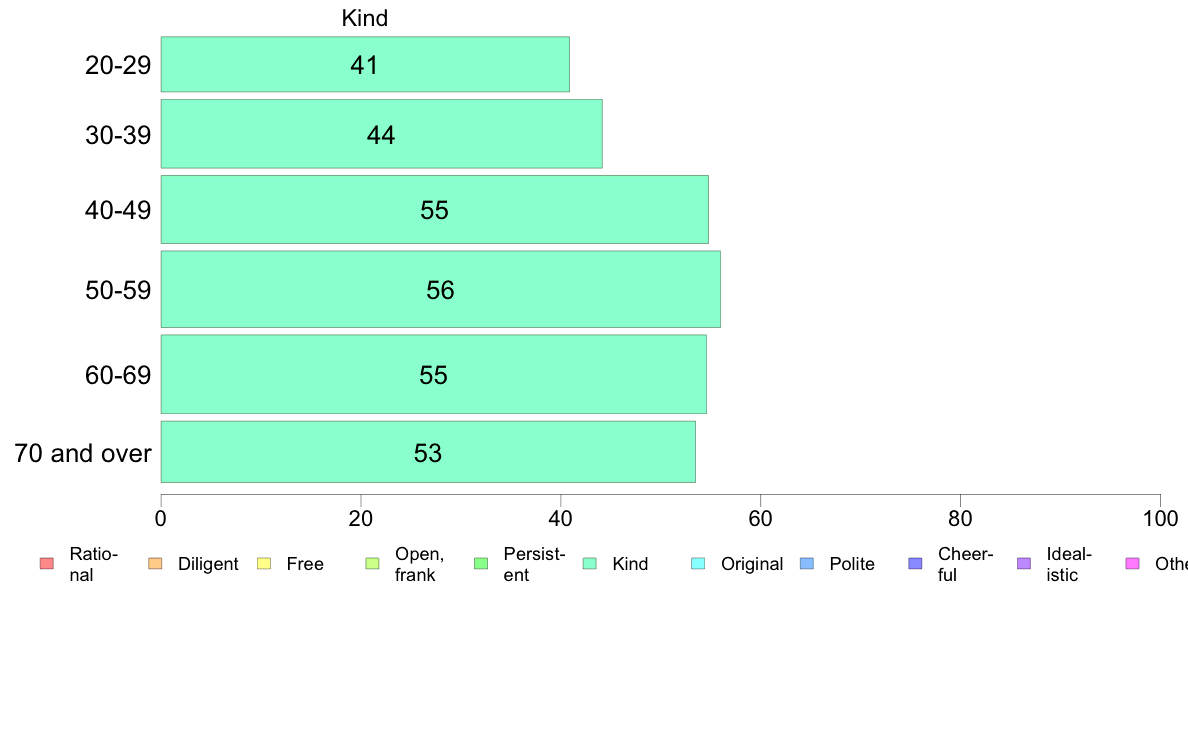
Task: Select the yellow Free legend swatch
Action: [264, 563]
